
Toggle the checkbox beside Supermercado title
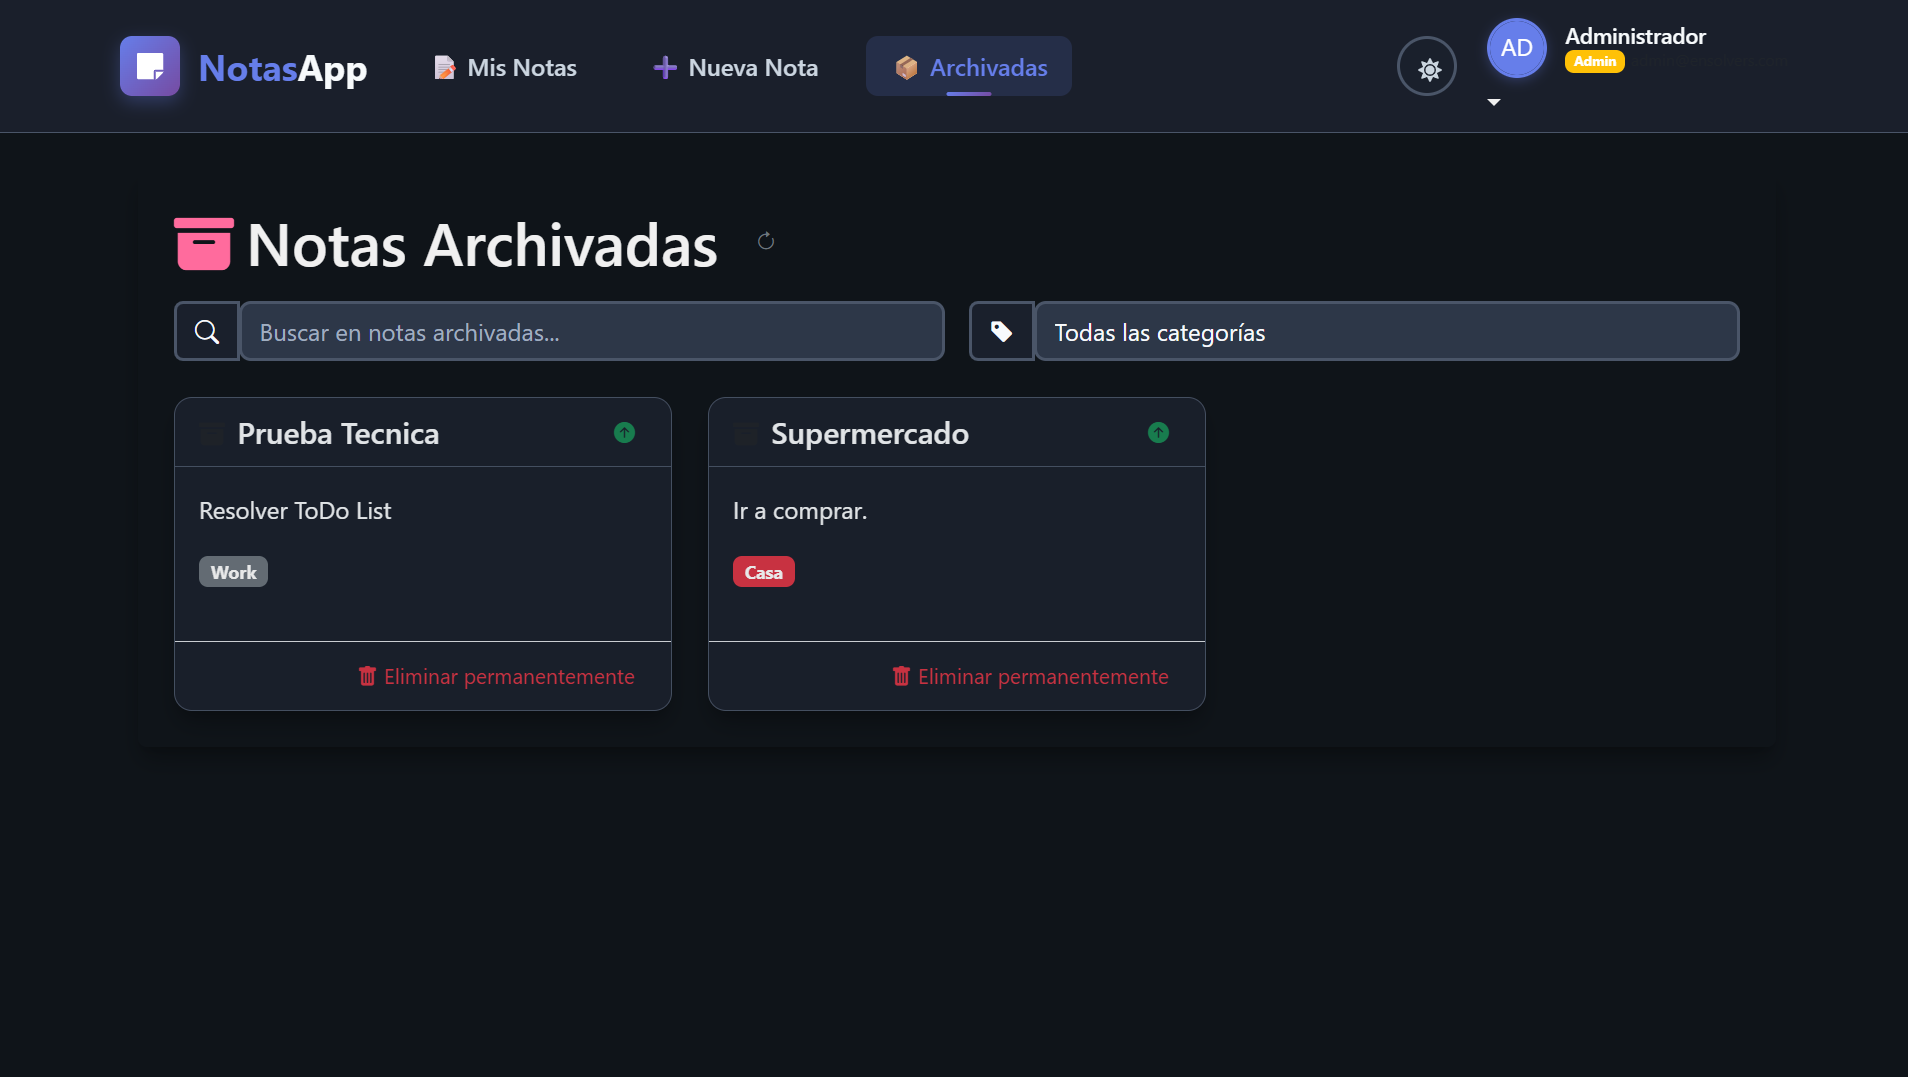point(744,432)
